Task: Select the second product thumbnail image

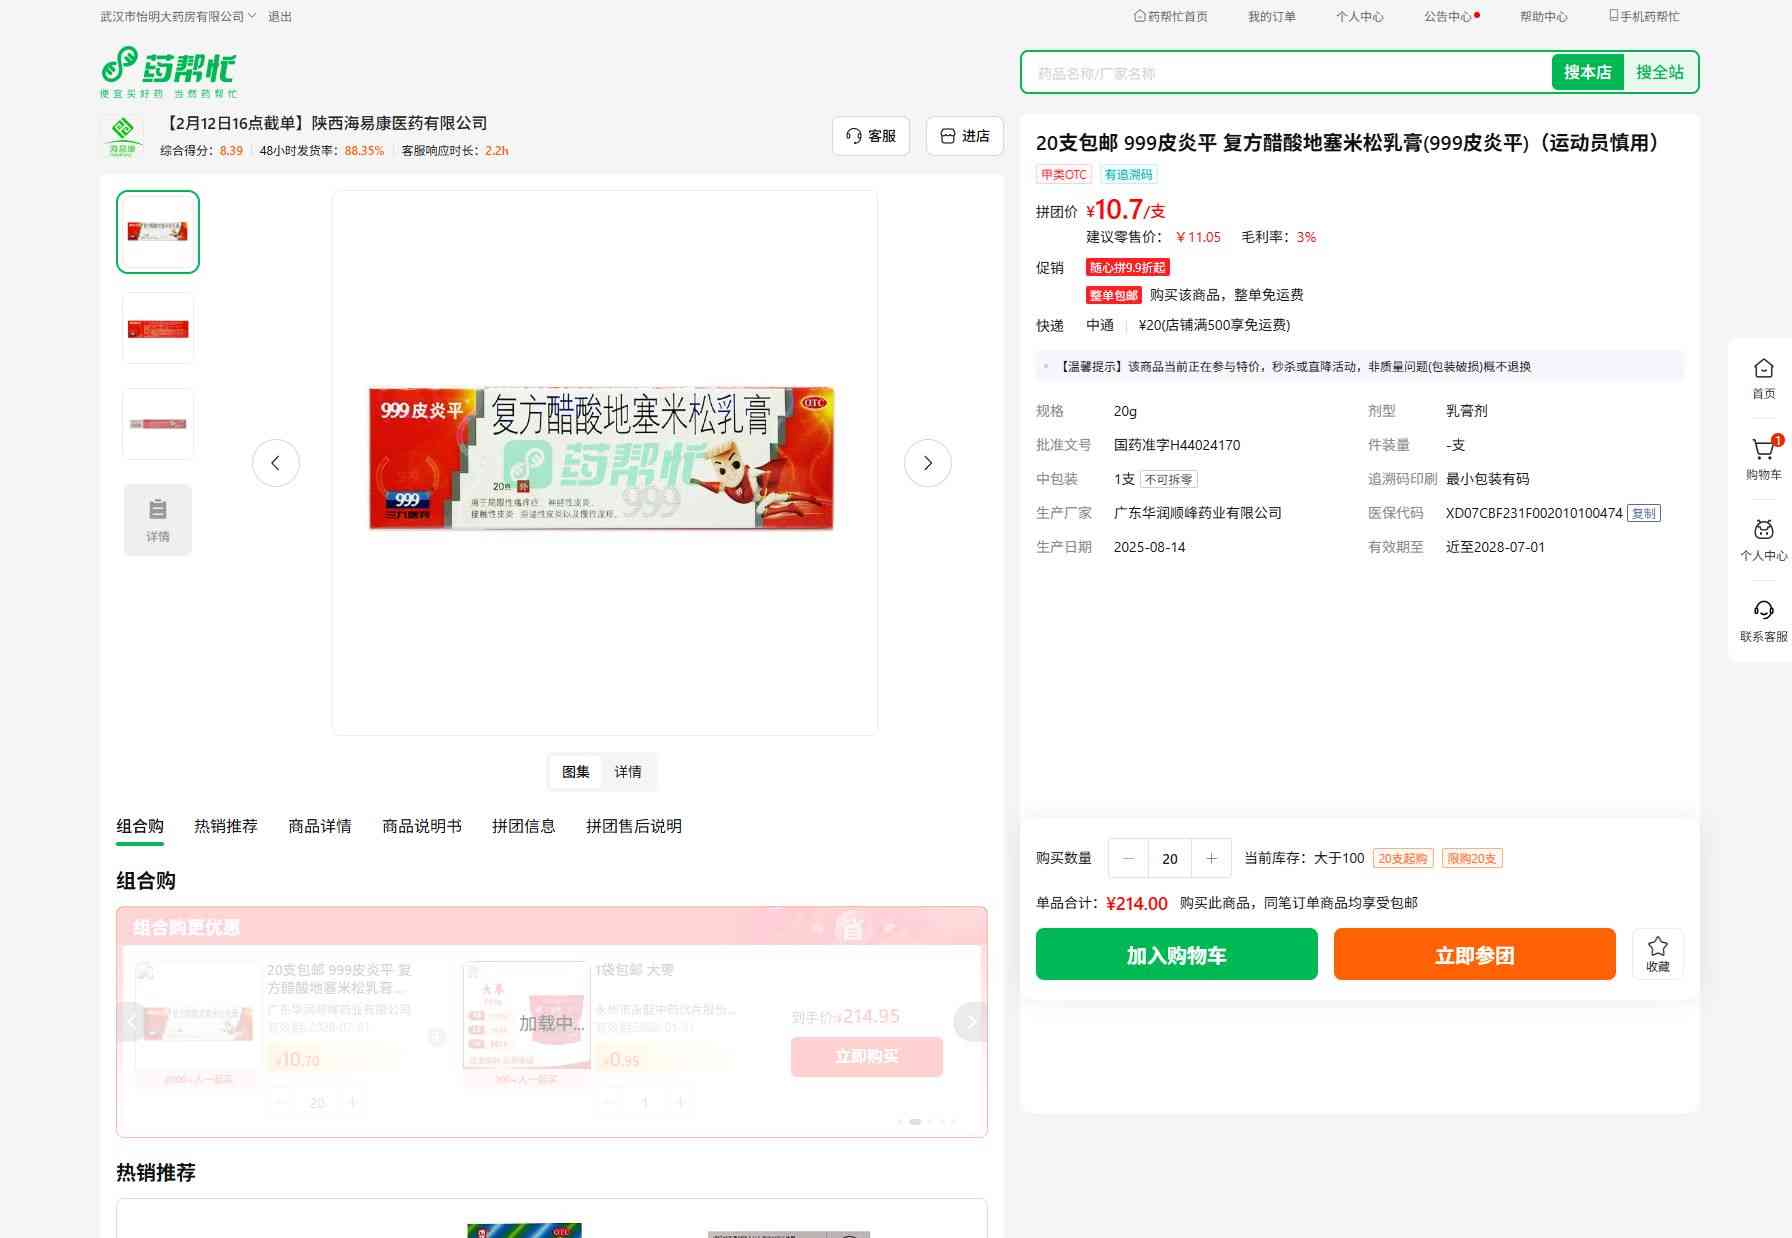Action: (158, 328)
